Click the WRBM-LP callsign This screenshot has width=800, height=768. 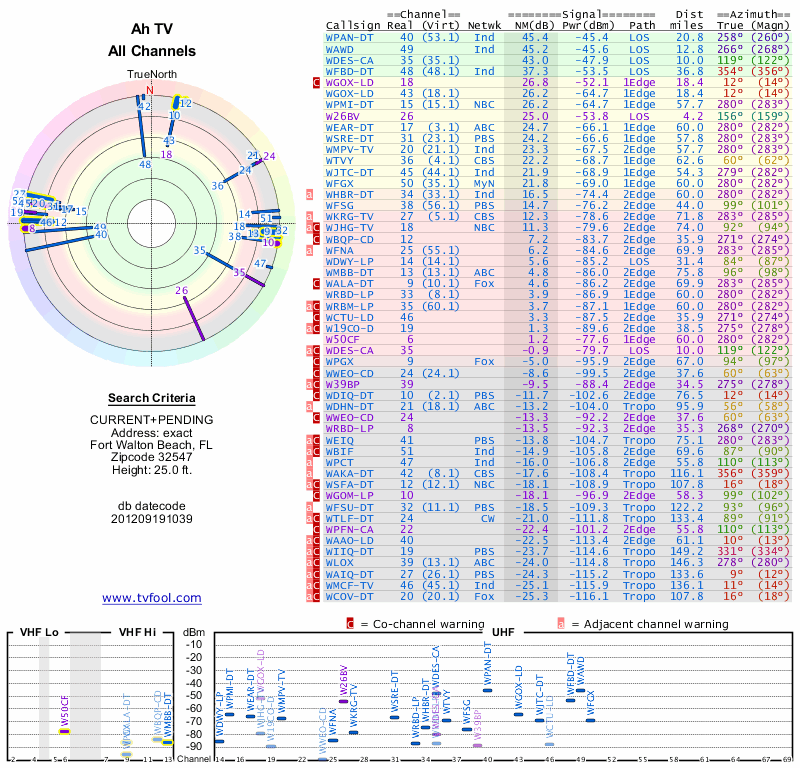click(x=349, y=306)
